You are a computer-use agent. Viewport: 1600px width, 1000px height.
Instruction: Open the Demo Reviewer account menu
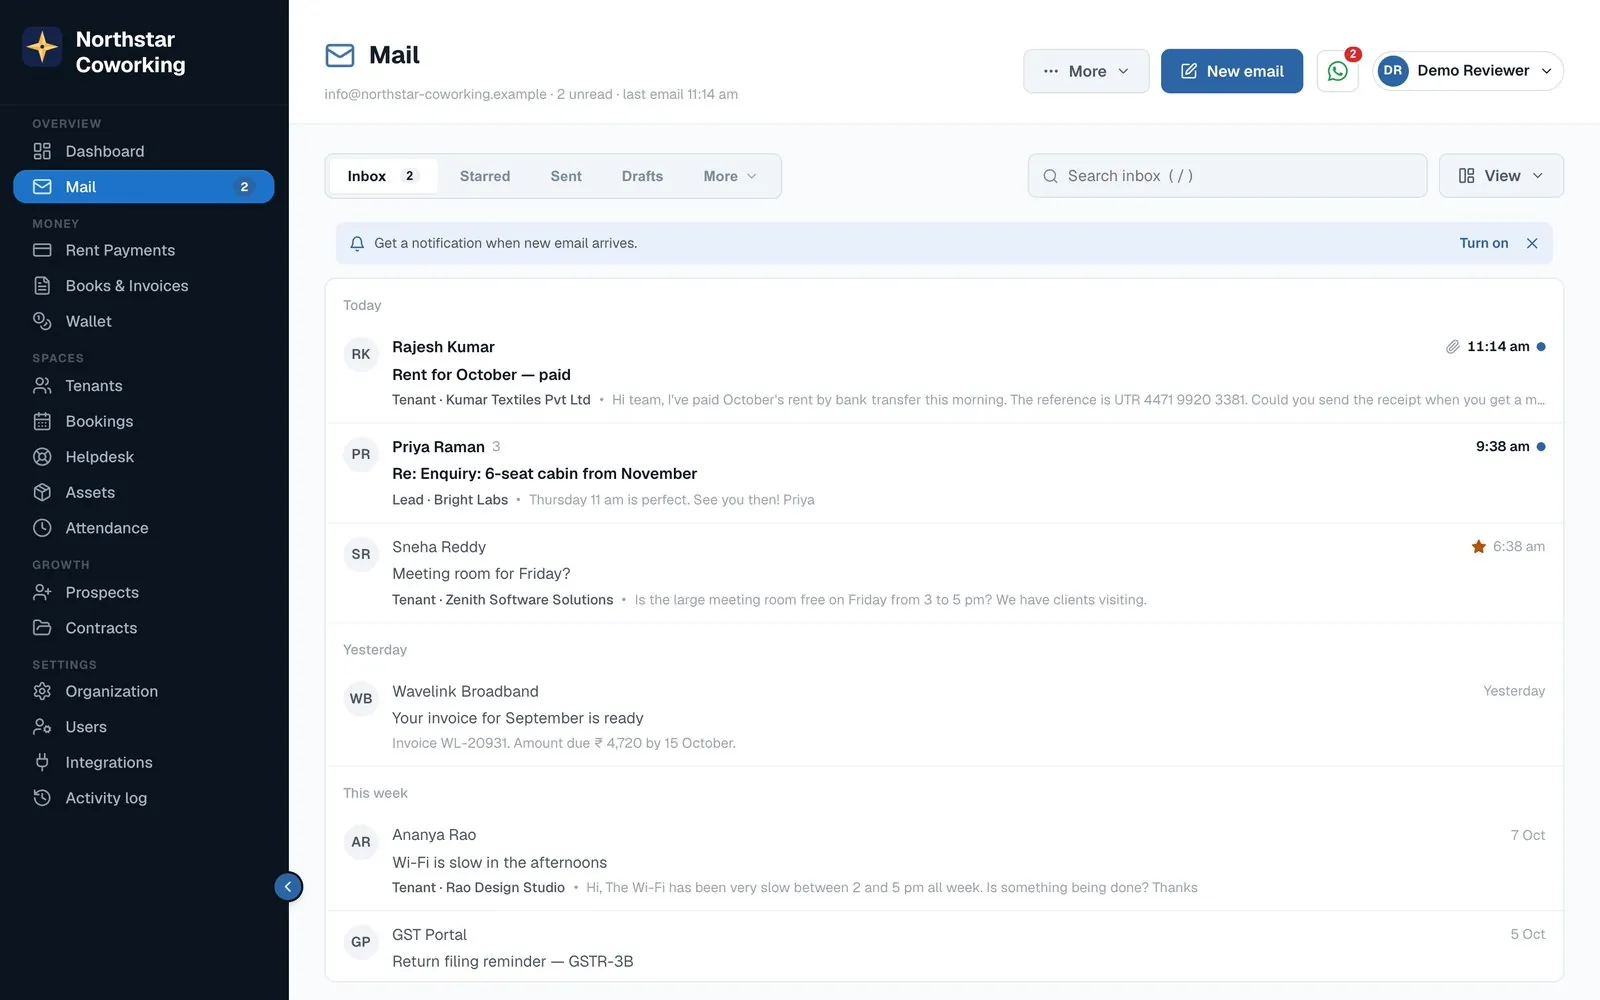tap(1468, 71)
